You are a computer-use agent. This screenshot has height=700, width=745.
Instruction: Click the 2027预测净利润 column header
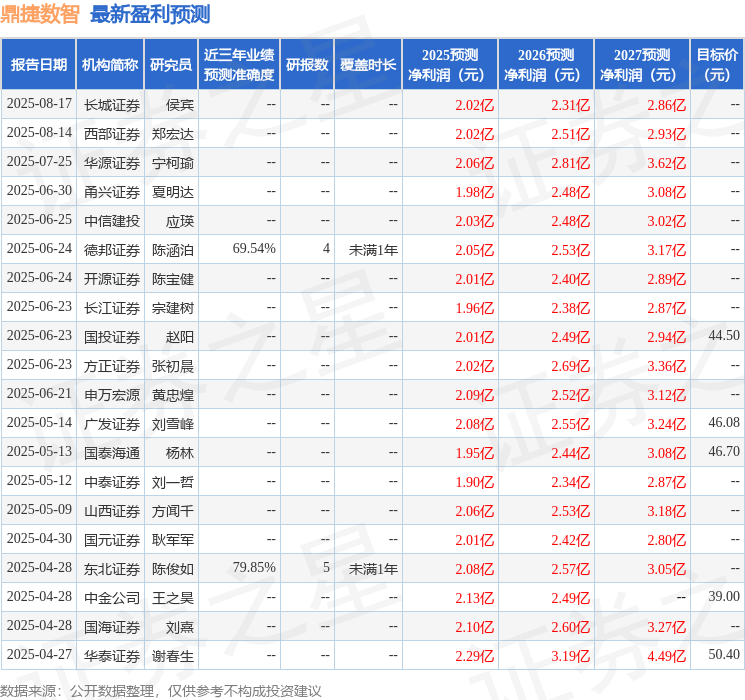642,65
